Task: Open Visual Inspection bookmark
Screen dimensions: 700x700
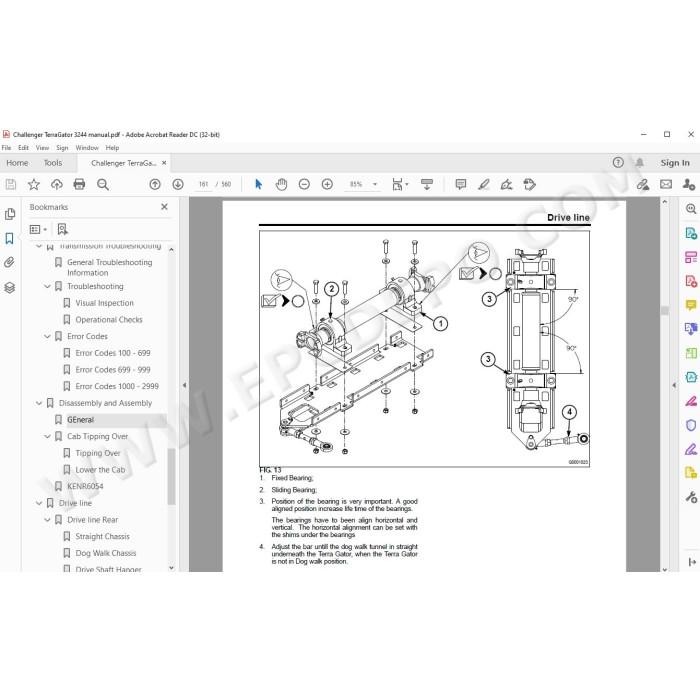Action: (x=104, y=303)
